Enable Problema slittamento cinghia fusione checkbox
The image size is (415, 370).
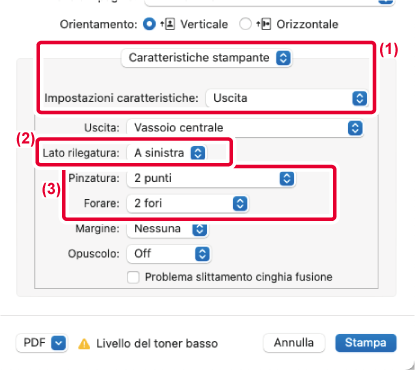pyautogui.click(x=133, y=277)
